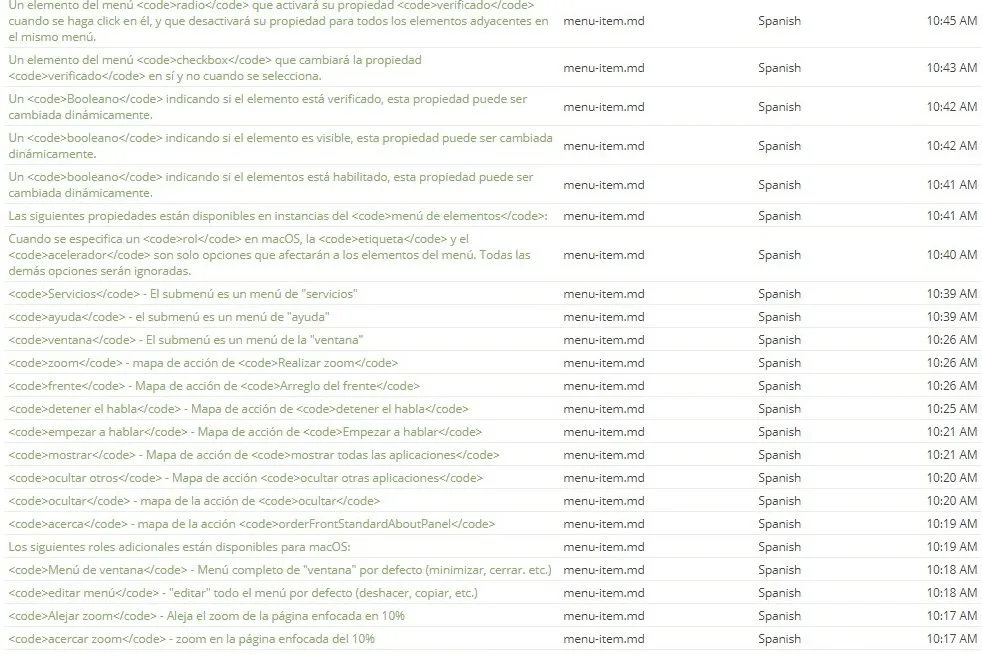The height and width of the screenshot is (654, 982).
Task: Open the 'Arreglo del frente' translation string
Action: click(214, 386)
